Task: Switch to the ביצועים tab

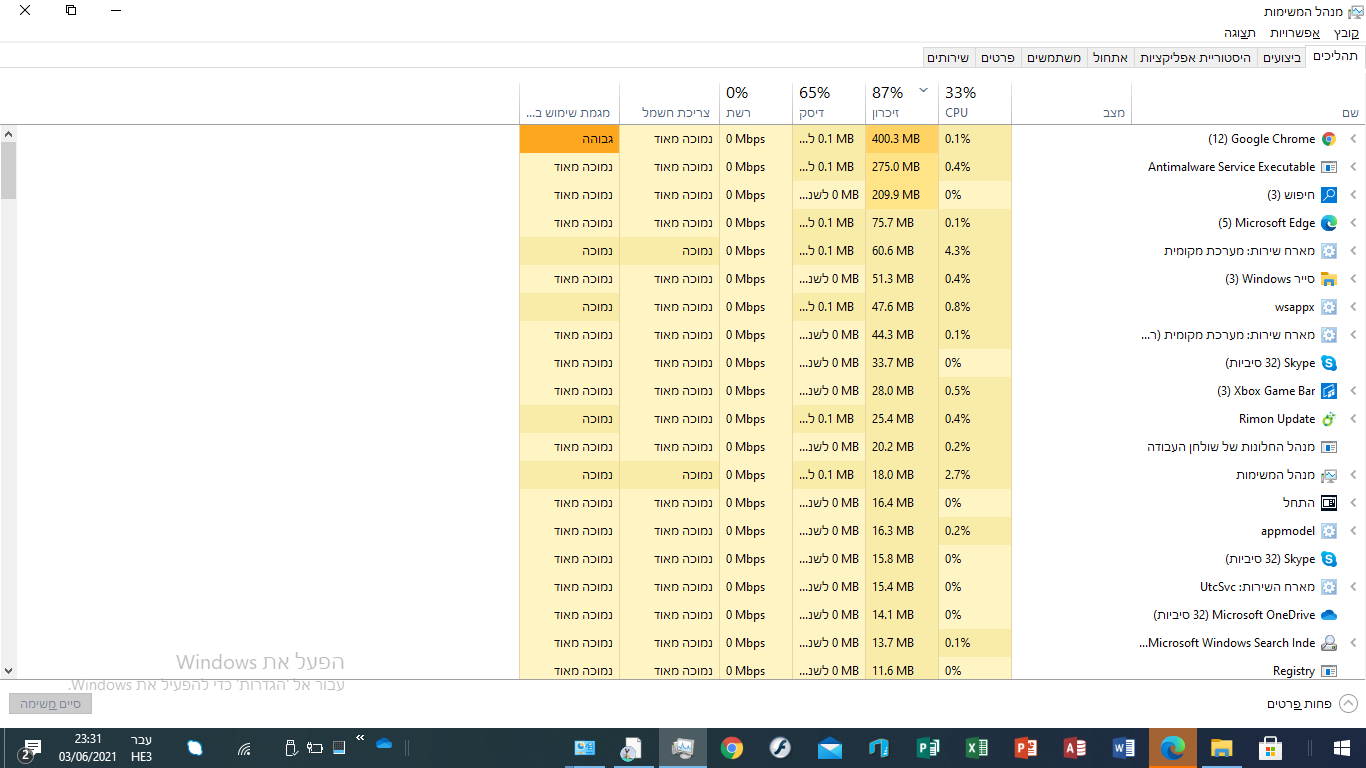Action: pos(1282,58)
